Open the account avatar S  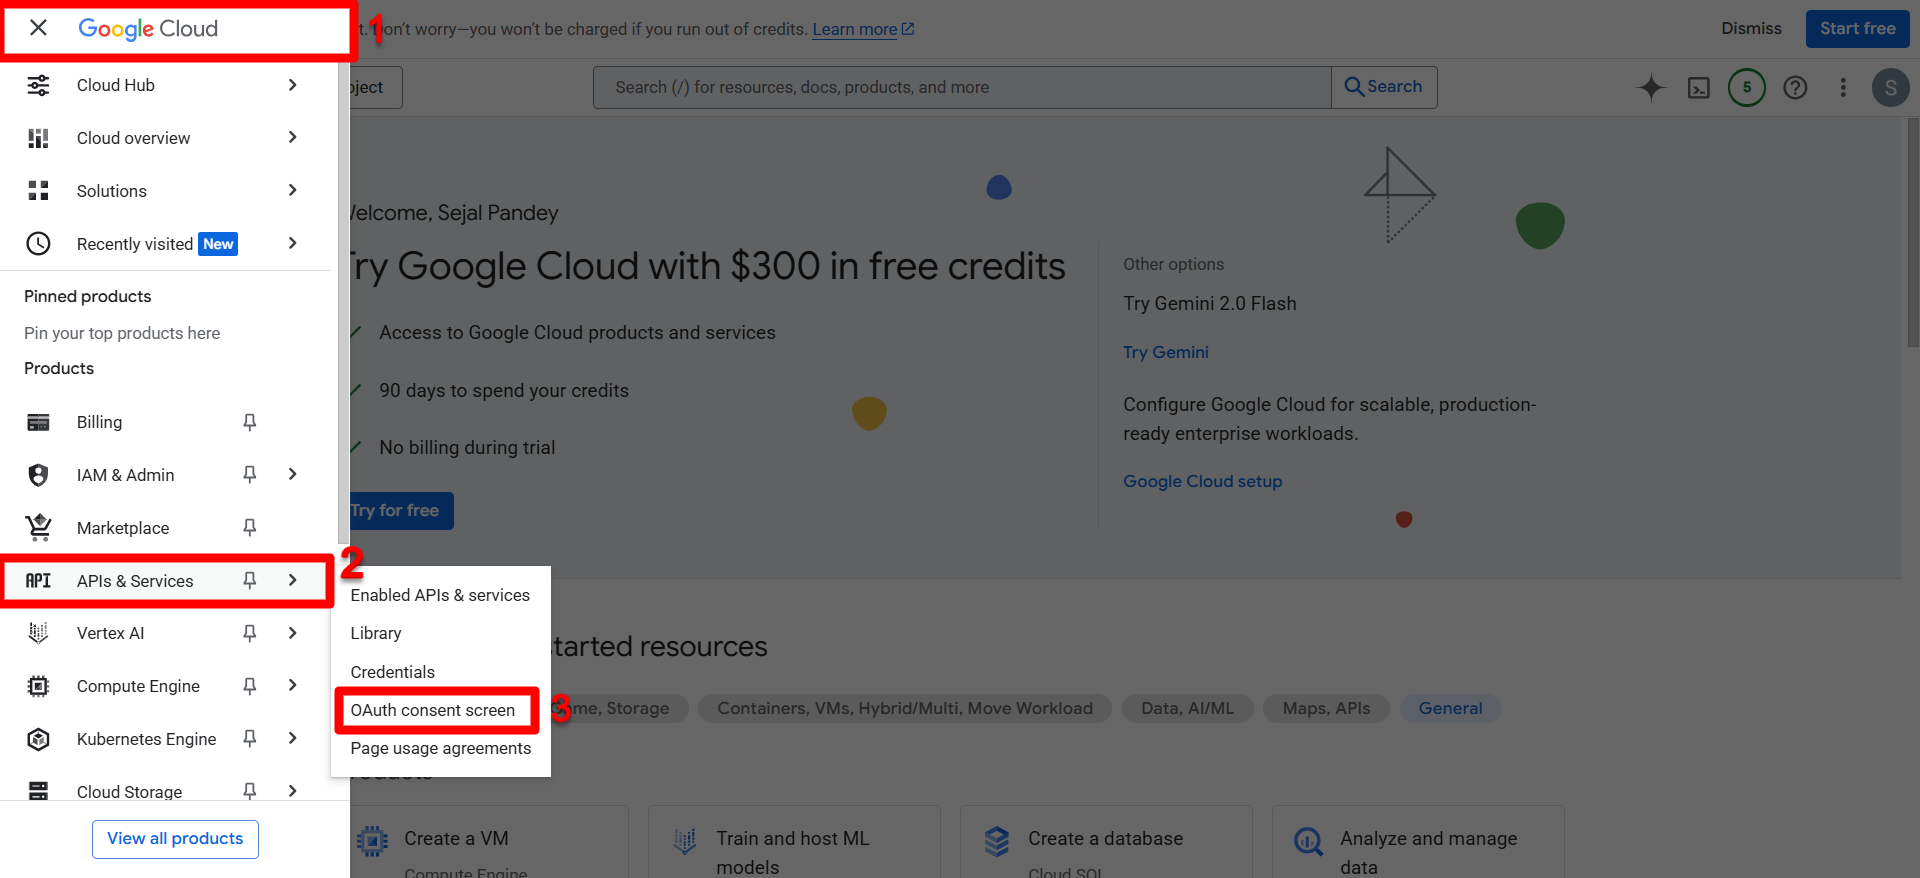pyautogui.click(x=1890, y=88)
